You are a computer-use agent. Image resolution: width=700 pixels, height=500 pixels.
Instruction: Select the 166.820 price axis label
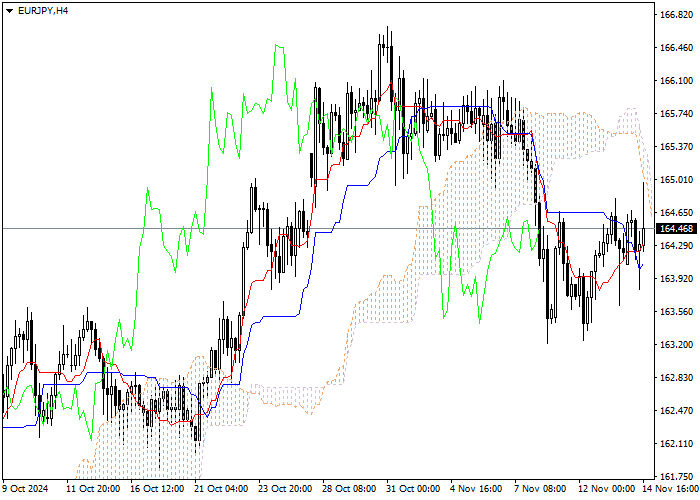(x=676, y=15)
